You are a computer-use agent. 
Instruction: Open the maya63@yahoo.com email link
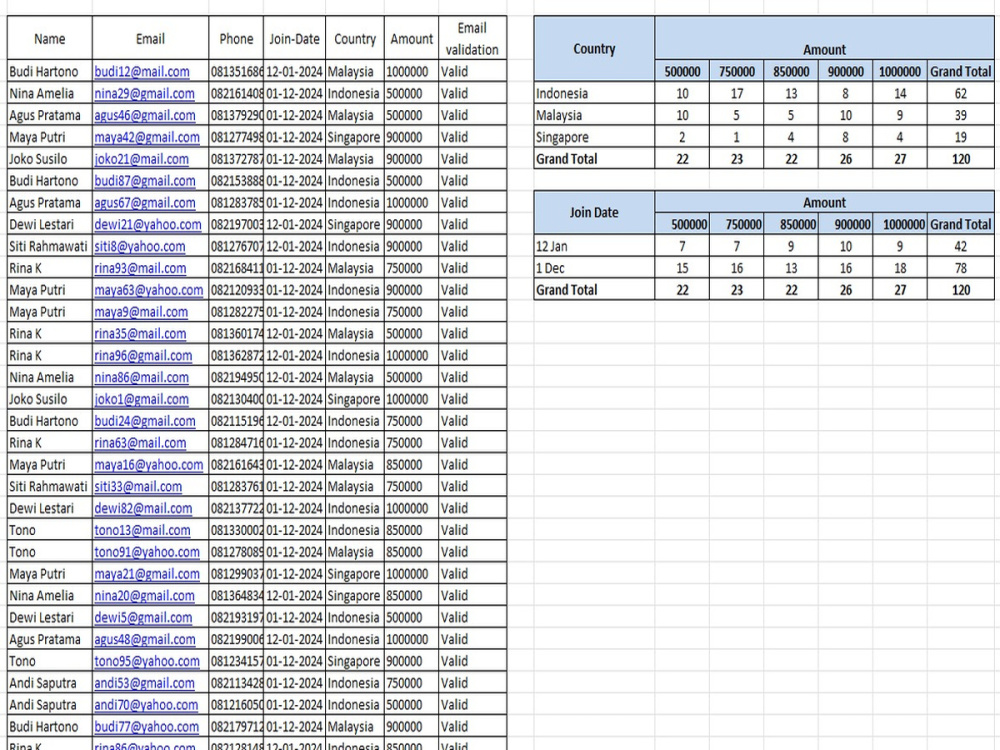pyautogui.click(x=149, y=290)
